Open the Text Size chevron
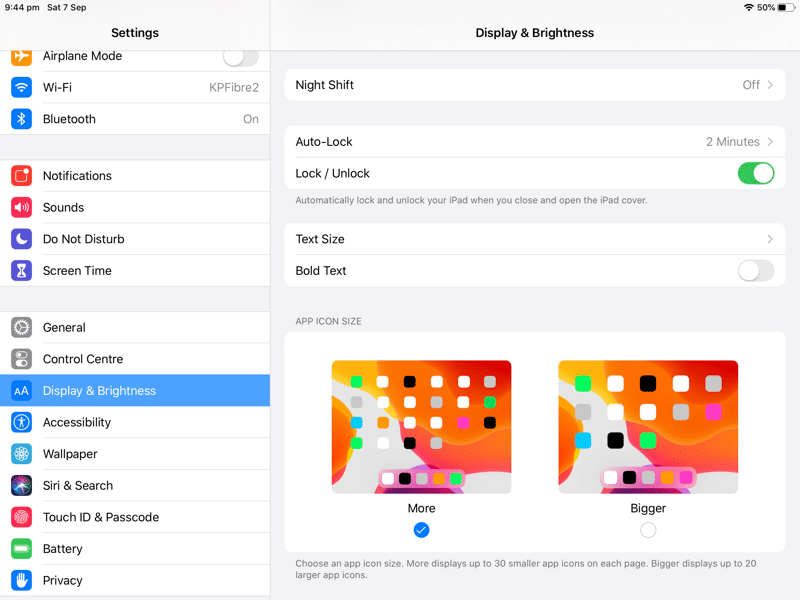The image size is (800, 600). tap(770, 239)
